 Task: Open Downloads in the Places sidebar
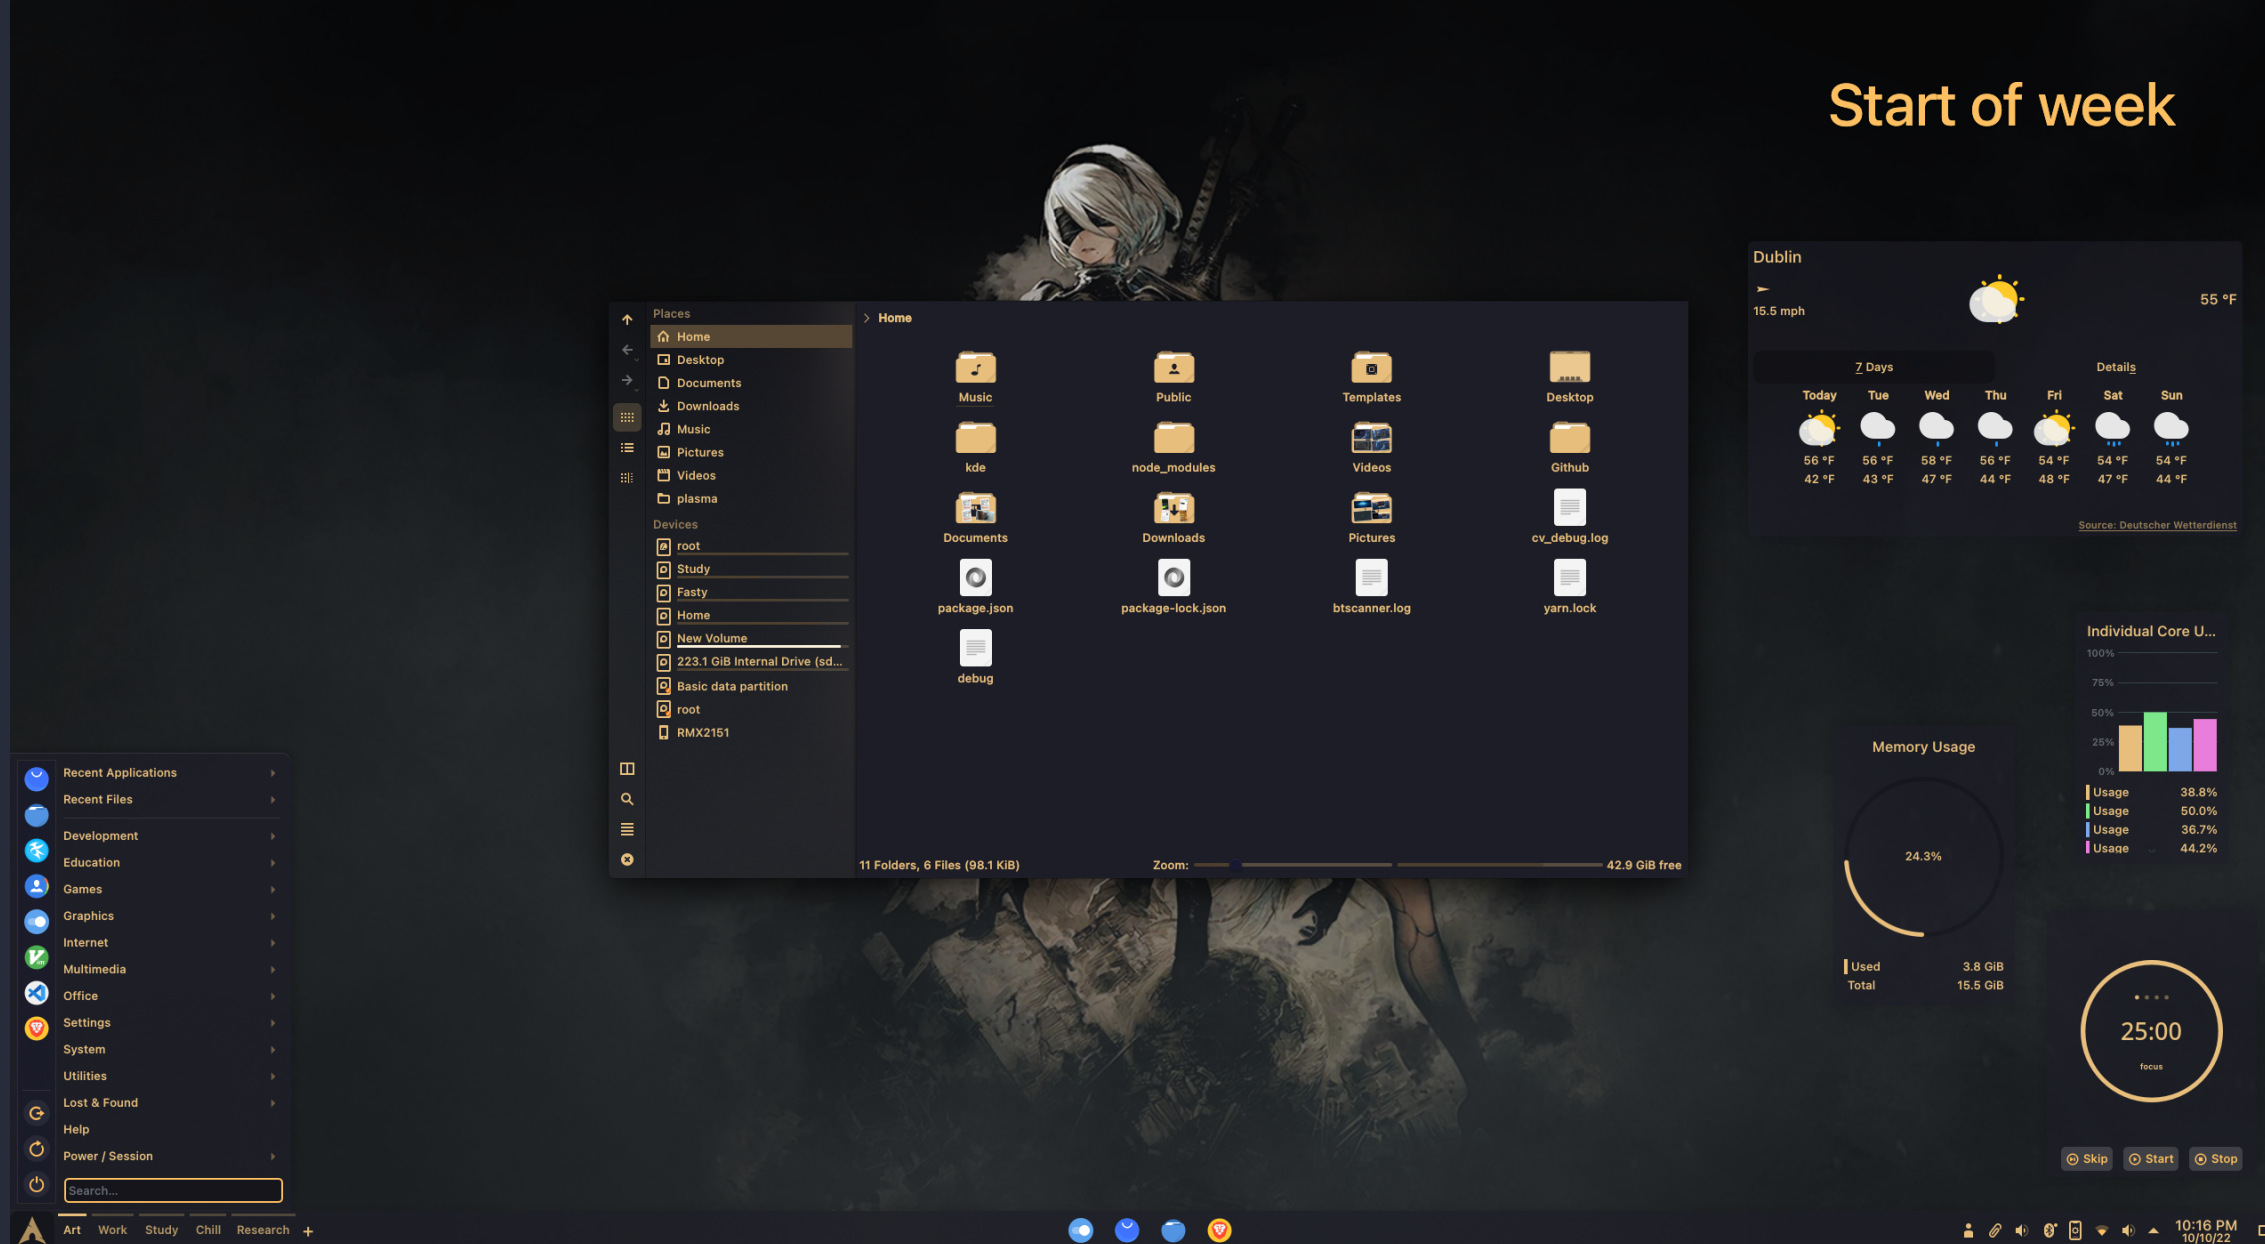click(751, 406)
